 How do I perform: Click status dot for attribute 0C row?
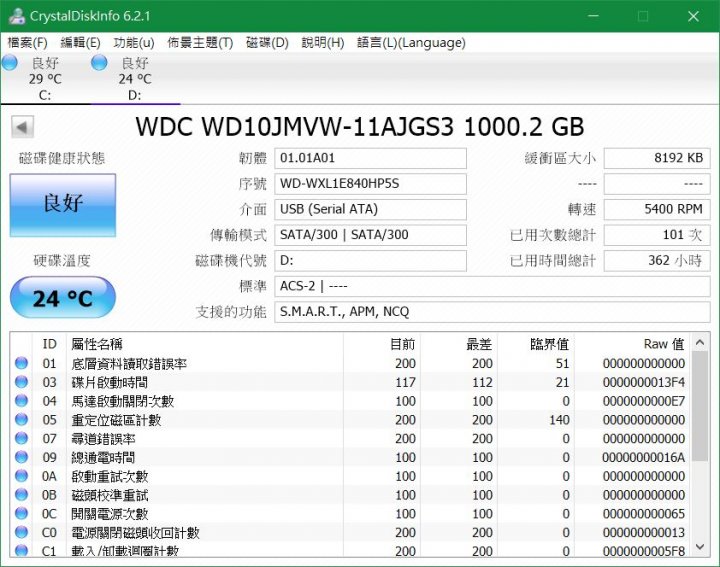pyautogui.click(x=21, y=514)
